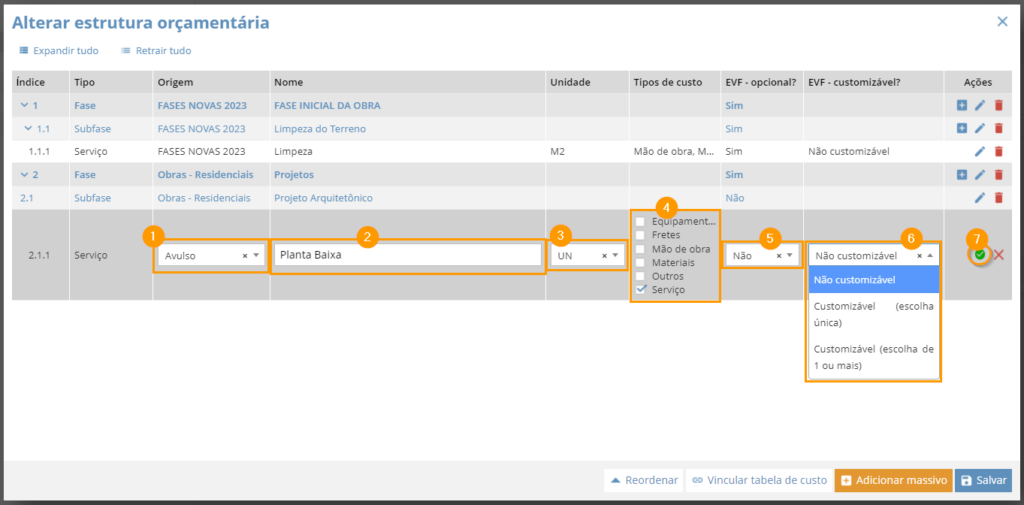Enable the Mão de obra checkbox
The width and height of the screenshot is (1024, 505).
coord(640,248)
